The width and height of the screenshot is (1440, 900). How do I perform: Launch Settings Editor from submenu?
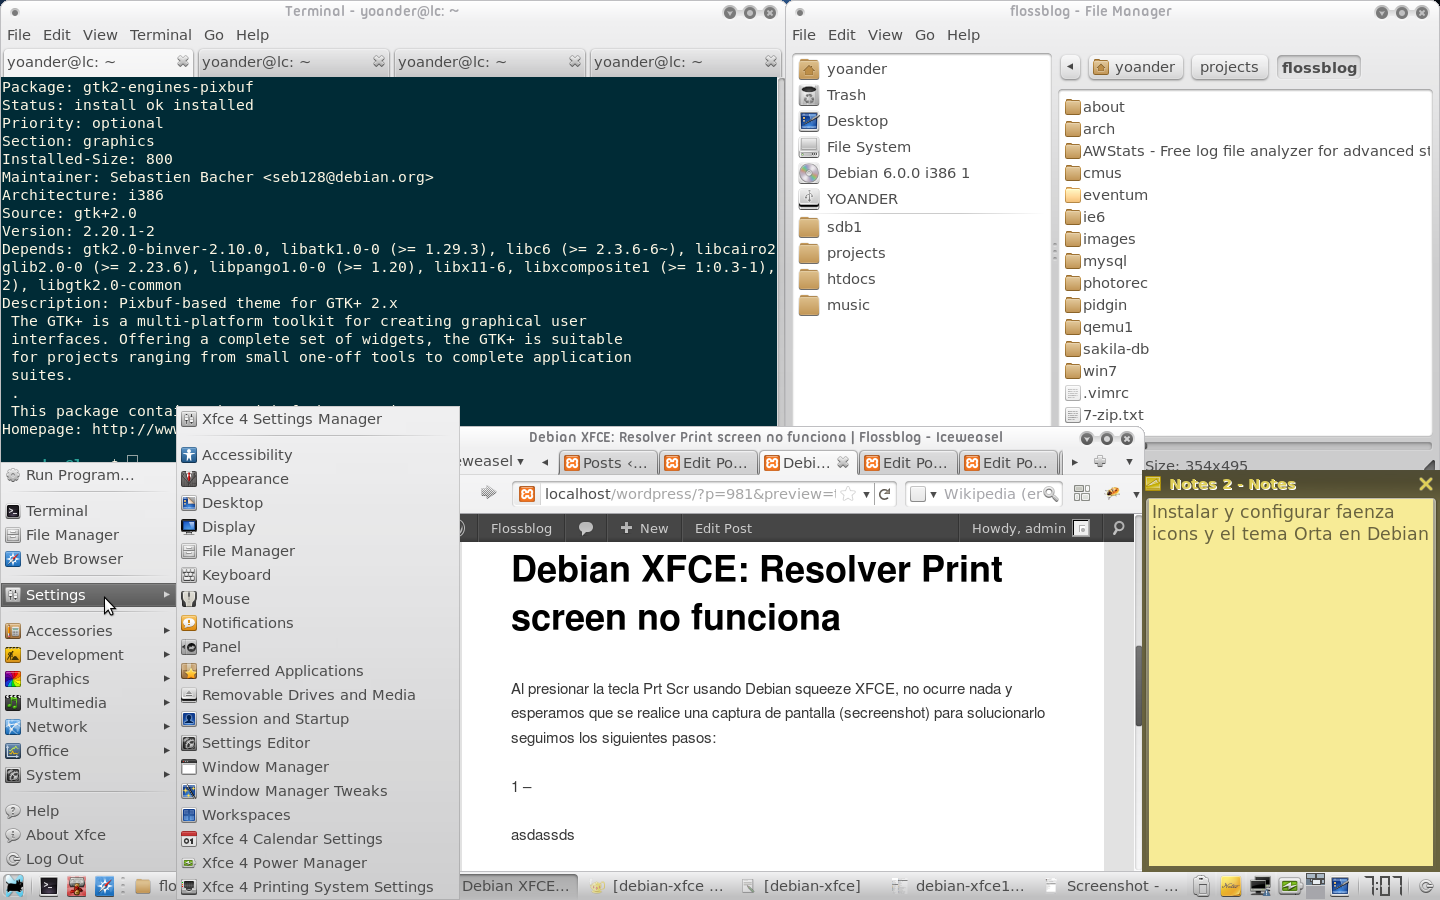click(x=318, y=743)
